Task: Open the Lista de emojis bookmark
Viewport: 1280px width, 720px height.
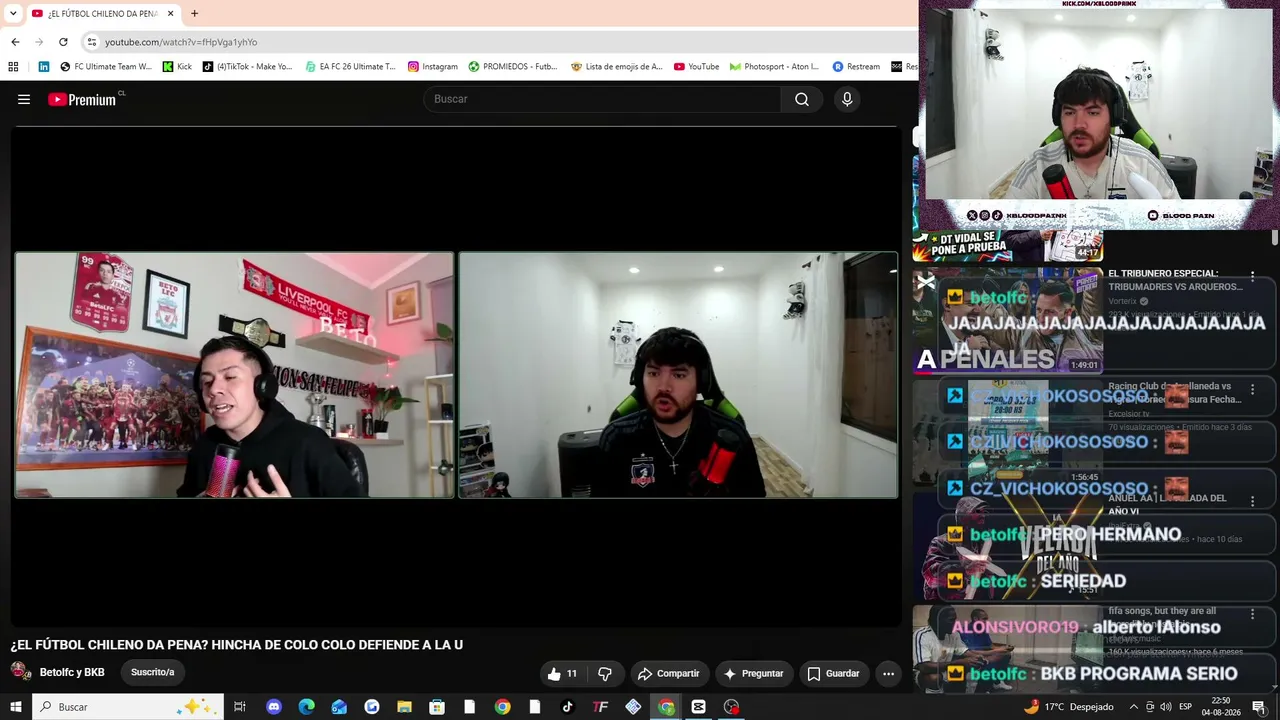Action: pyautogui.click(x=616, y=67)
